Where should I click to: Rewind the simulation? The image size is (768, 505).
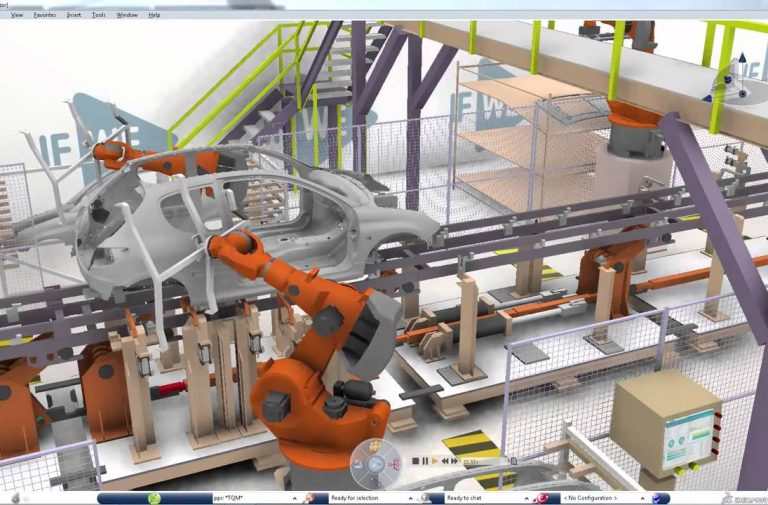(447, 461)
